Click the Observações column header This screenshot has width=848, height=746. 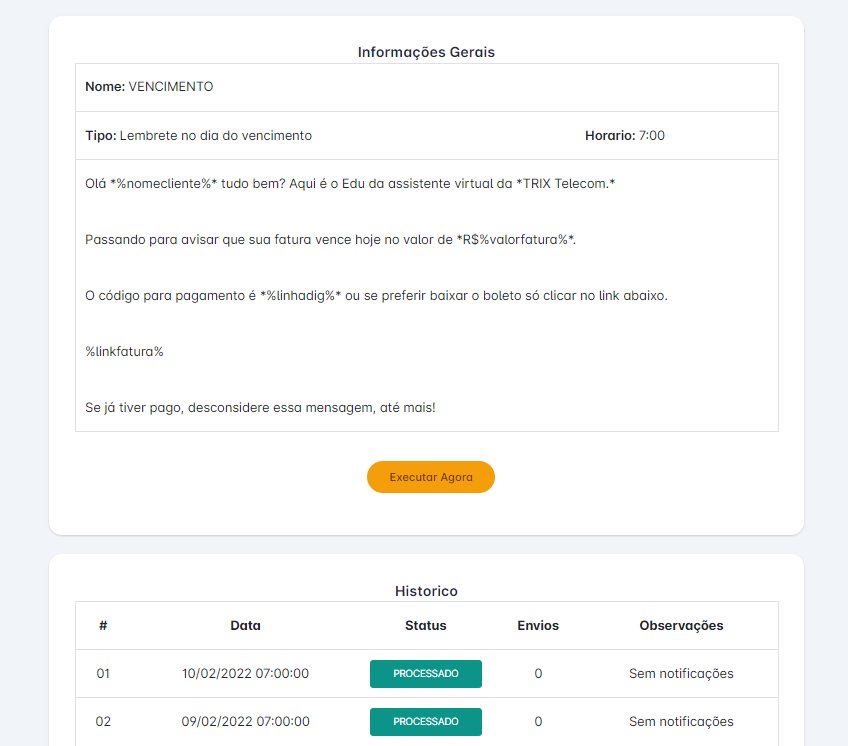coord(681,626)
